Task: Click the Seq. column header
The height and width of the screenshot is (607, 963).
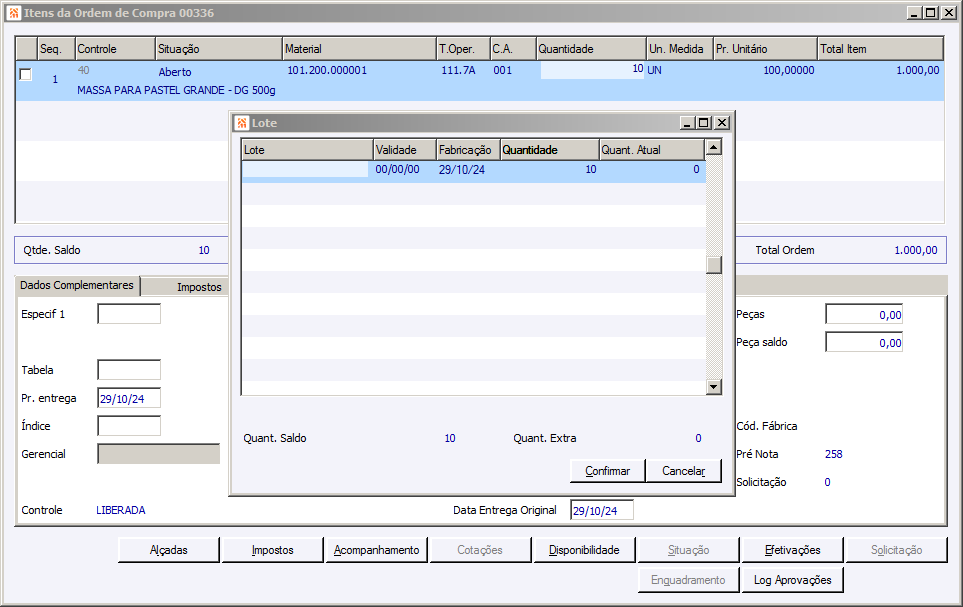Action: click(56, 49)
